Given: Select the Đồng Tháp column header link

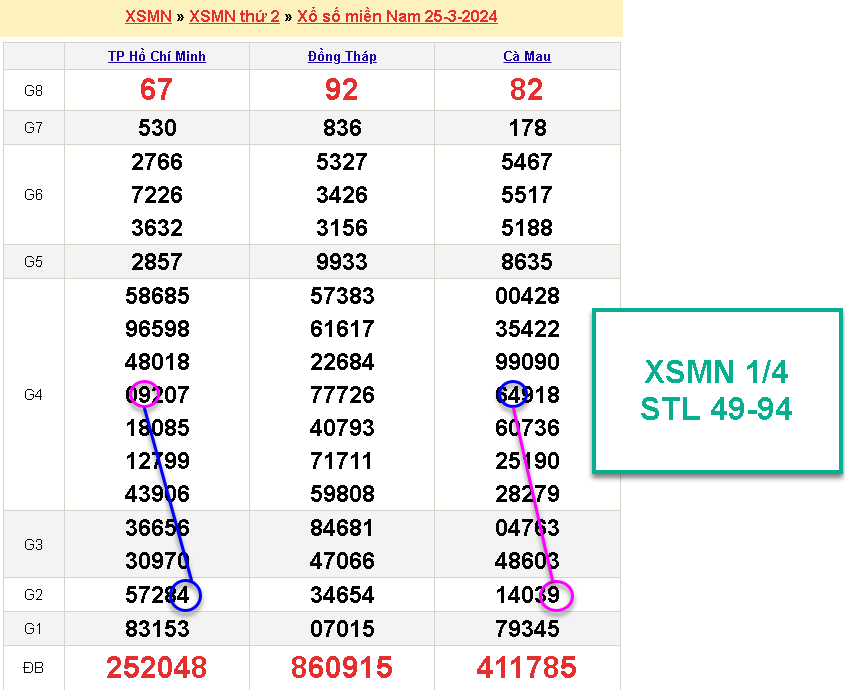Looking at the screenshot, I should pos(342,56).
